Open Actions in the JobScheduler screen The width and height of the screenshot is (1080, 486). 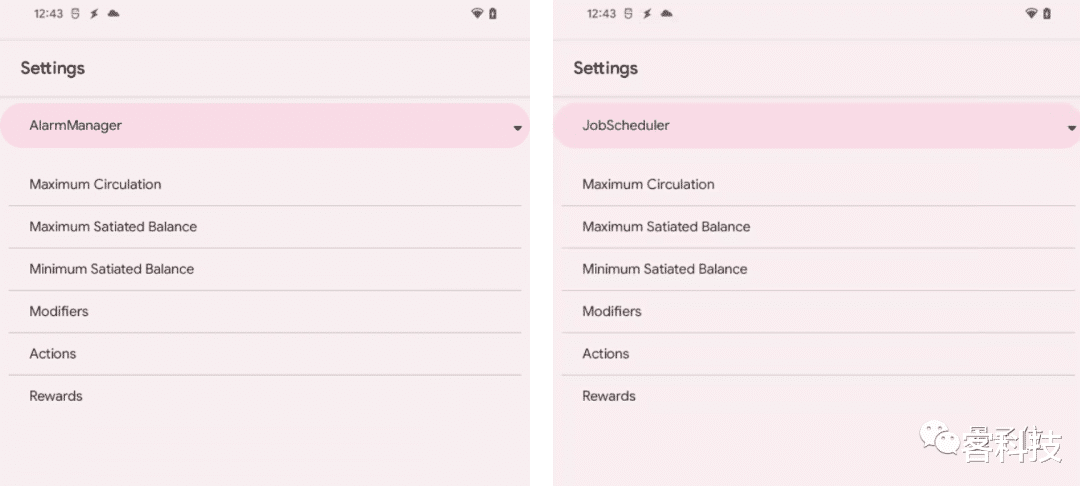pos(606,354)
